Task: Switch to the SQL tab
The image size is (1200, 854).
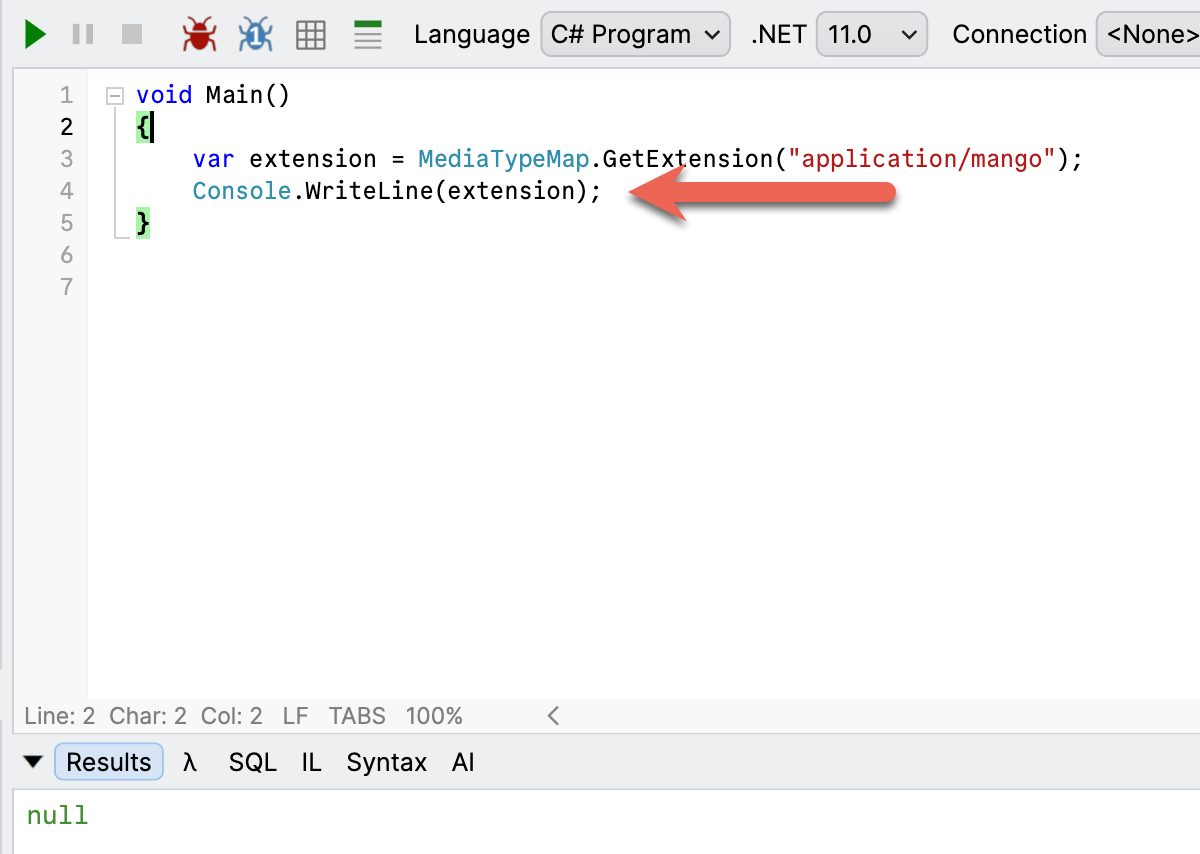Action: tap(252, 762)
